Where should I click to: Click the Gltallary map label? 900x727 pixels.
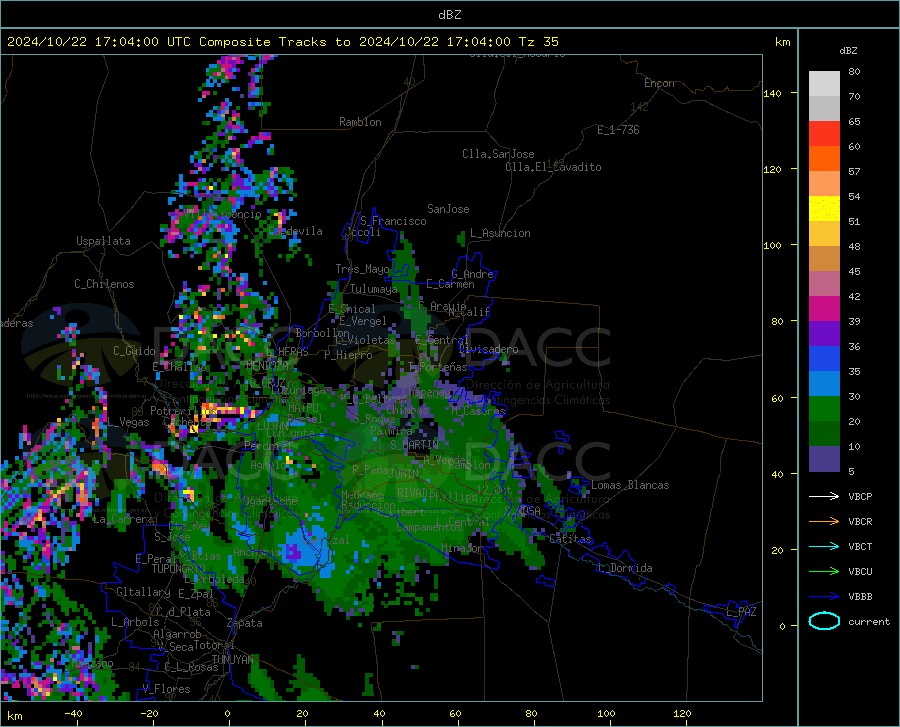click(x=143, y=592)
